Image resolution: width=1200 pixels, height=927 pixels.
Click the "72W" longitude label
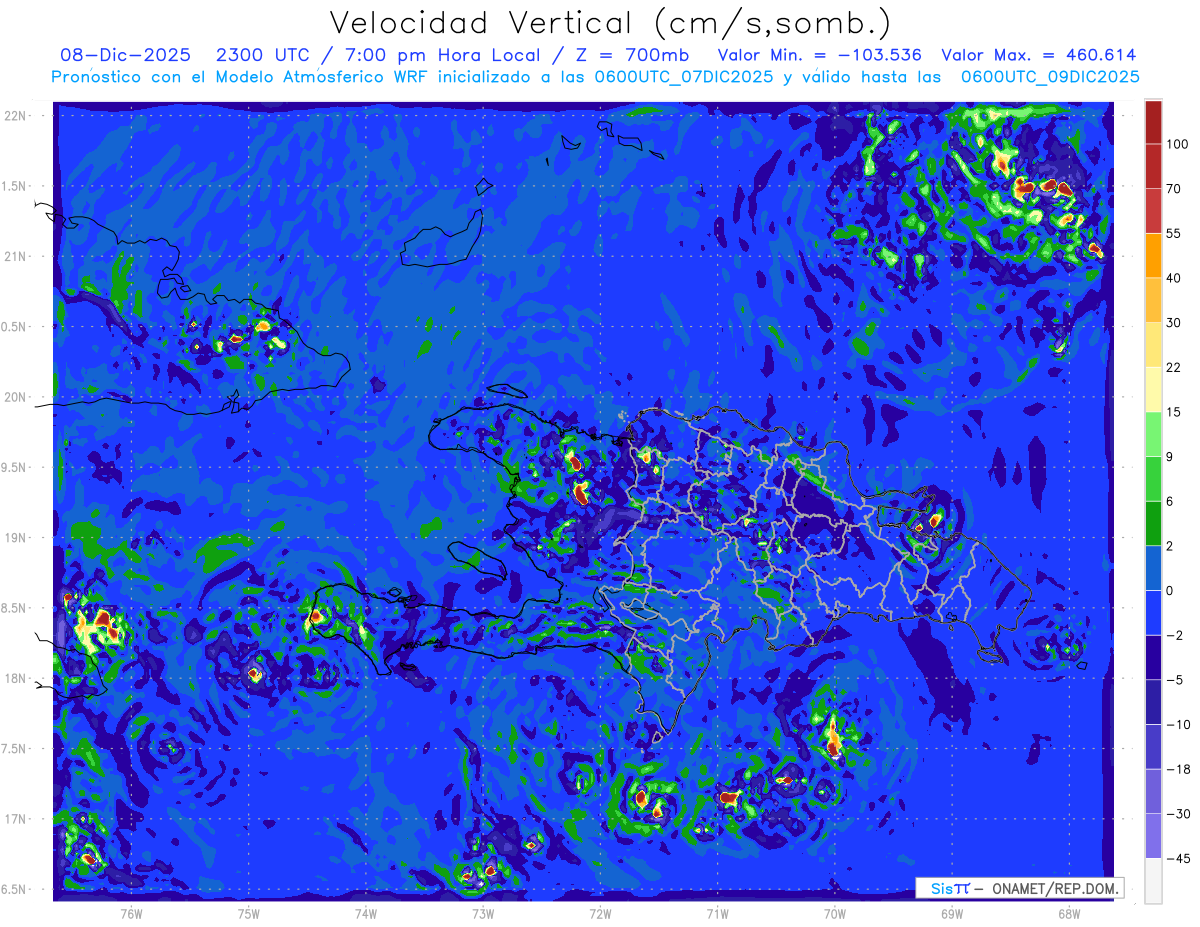click(x=600, y=913)
